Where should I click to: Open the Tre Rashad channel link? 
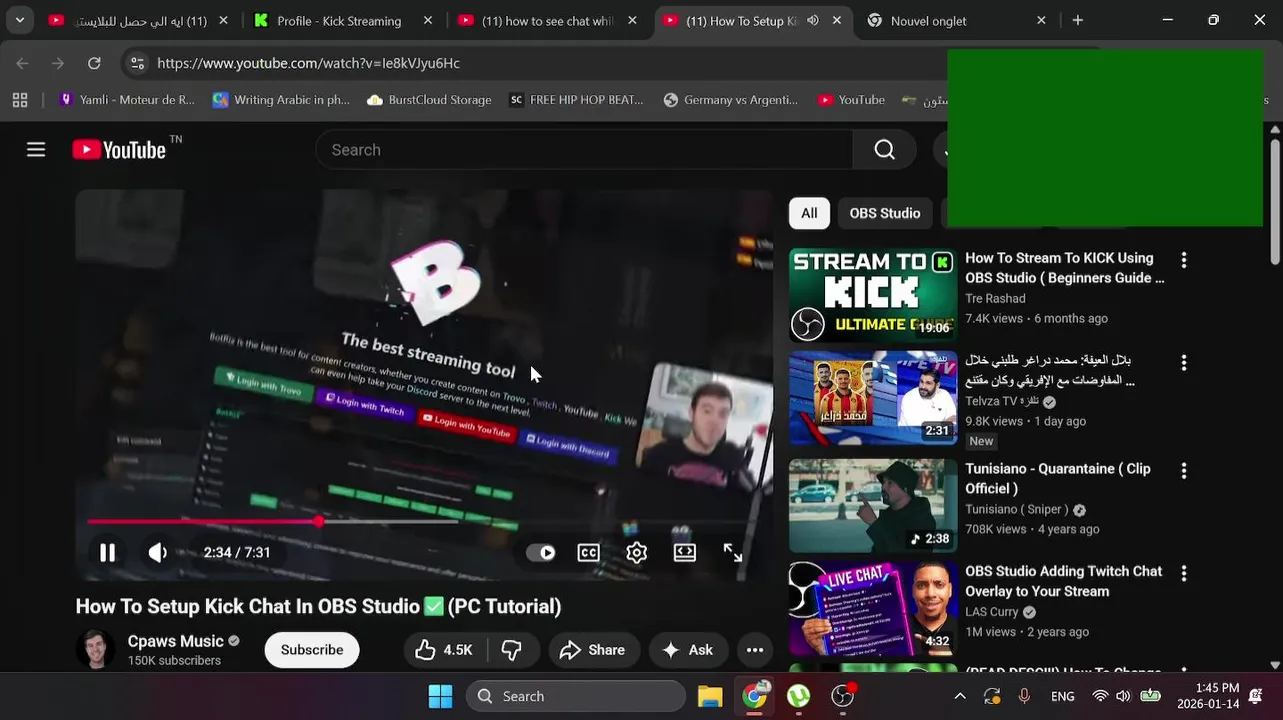coord(995,298)
